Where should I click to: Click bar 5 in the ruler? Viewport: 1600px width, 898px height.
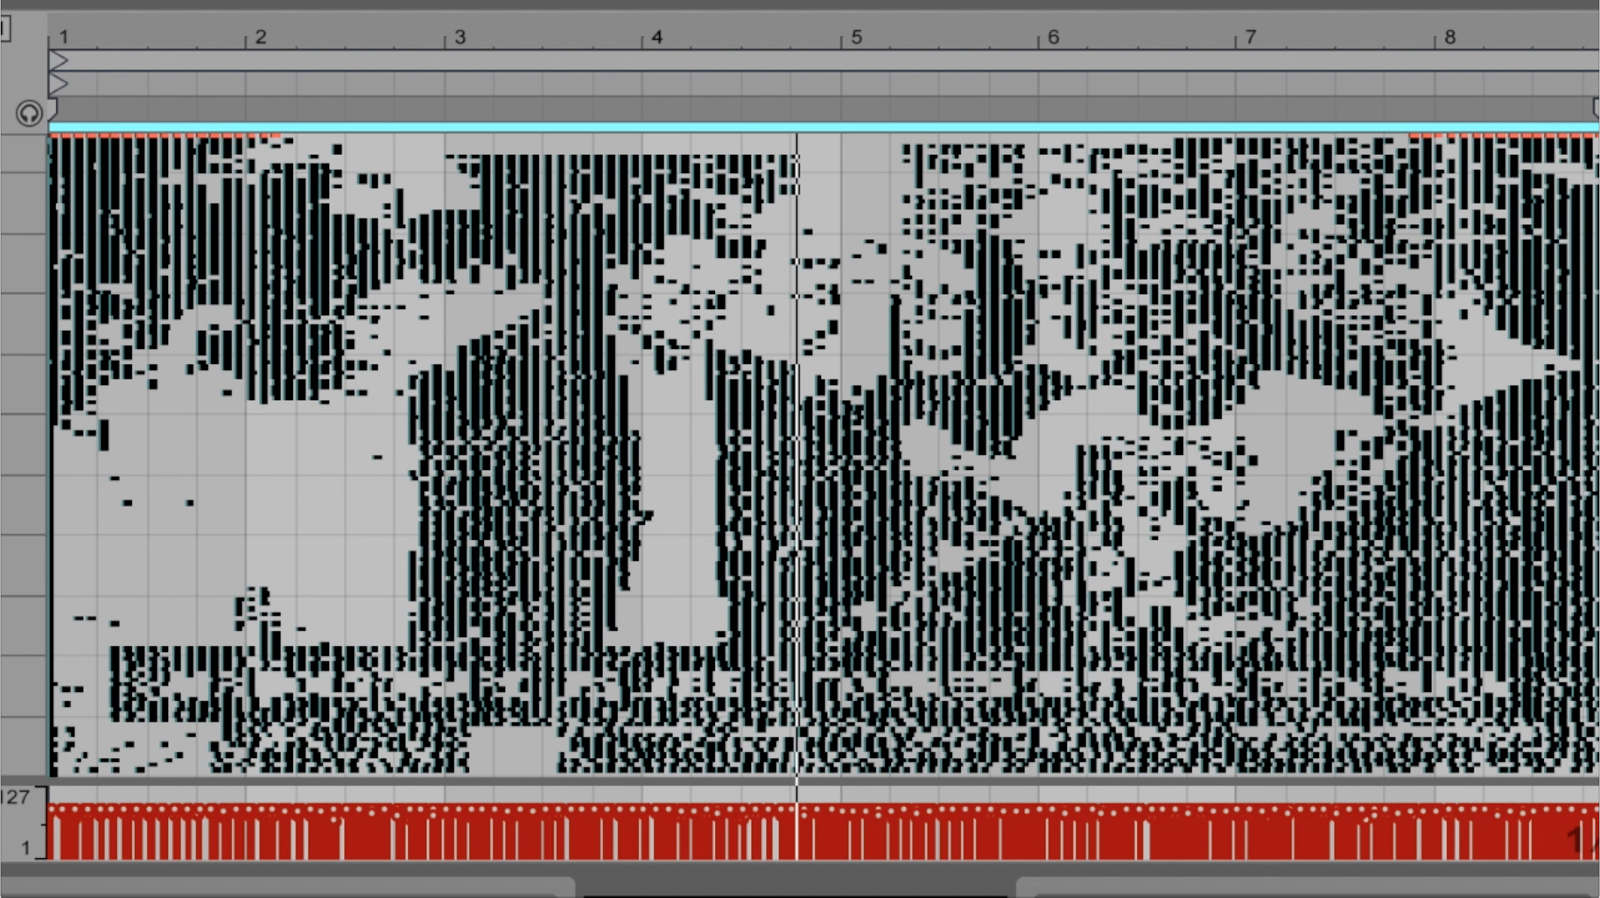click(x=857, y=37)
